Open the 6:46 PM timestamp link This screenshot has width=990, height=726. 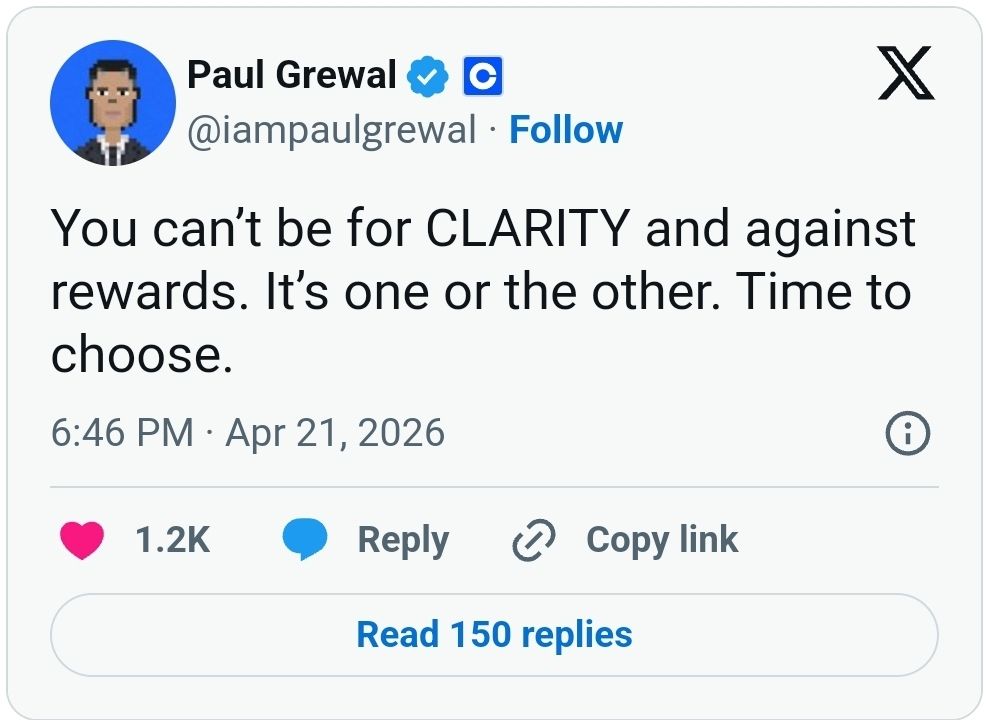pos(121,433)
